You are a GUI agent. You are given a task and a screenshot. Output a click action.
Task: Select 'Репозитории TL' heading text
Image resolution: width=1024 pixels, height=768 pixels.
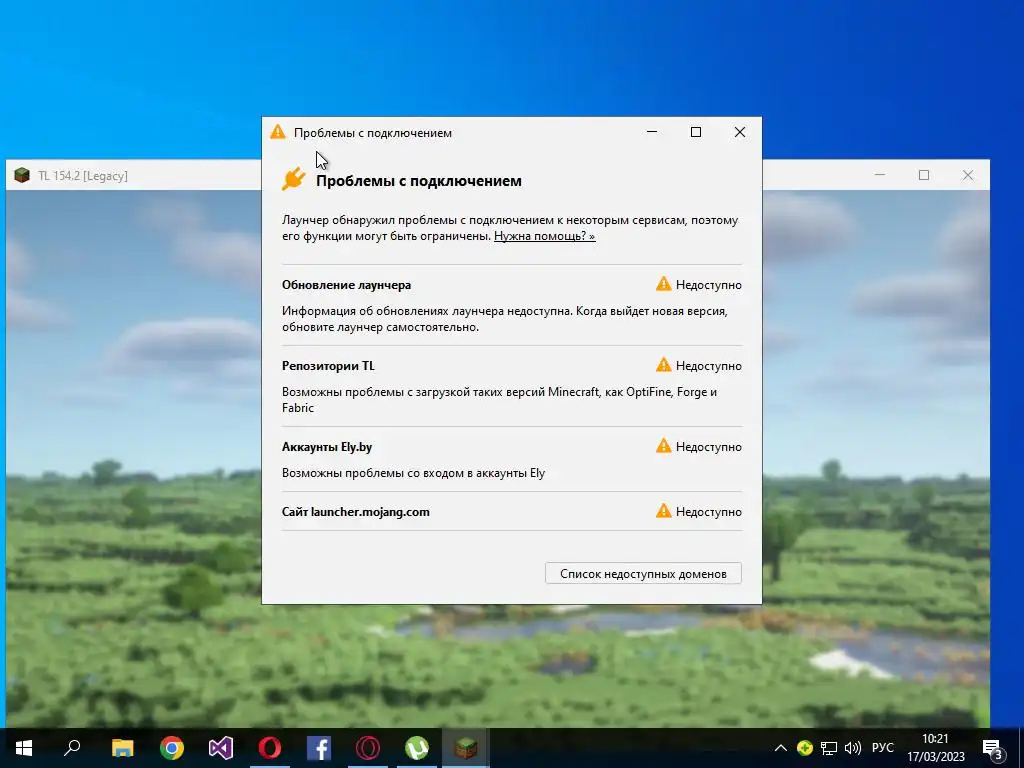point(328,366)
